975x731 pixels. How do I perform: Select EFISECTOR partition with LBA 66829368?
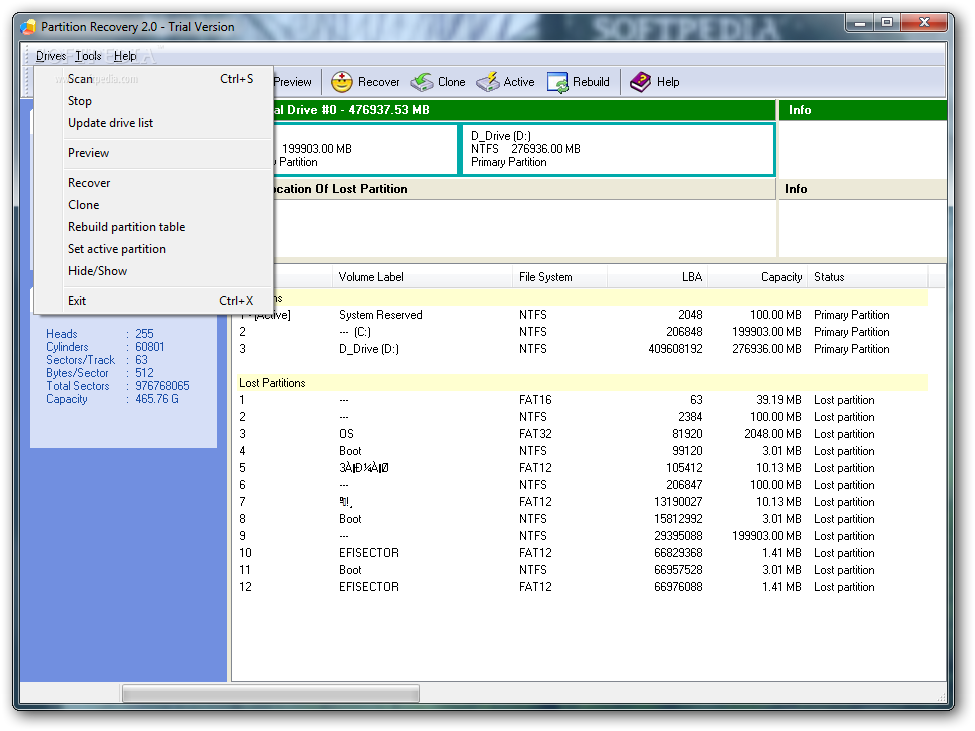pos(582,553)
